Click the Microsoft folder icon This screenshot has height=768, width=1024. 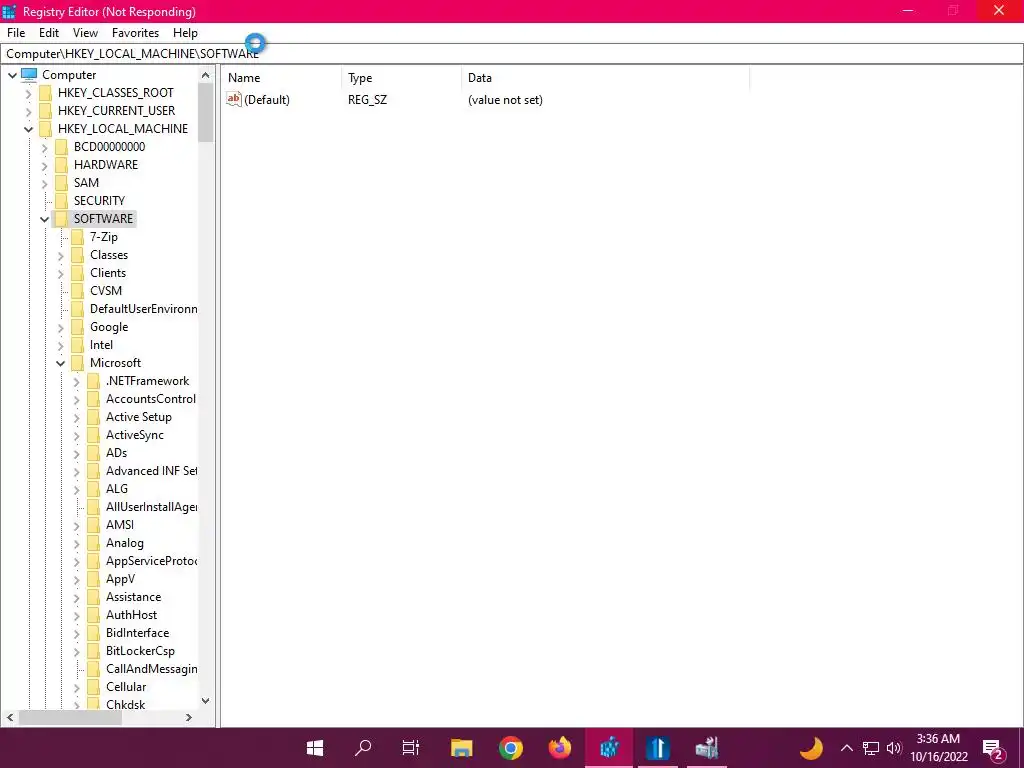77,362
